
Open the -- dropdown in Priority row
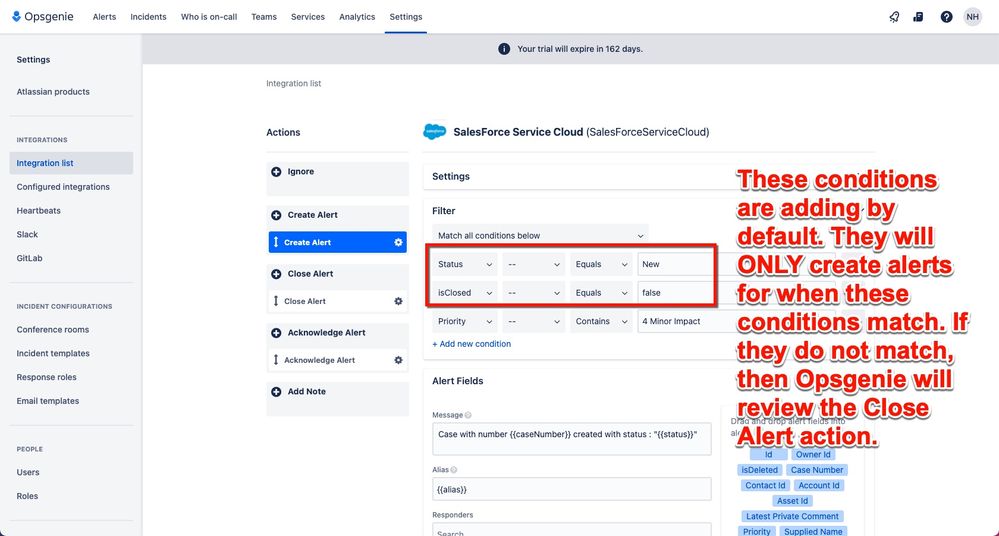(x=534, y=322)
